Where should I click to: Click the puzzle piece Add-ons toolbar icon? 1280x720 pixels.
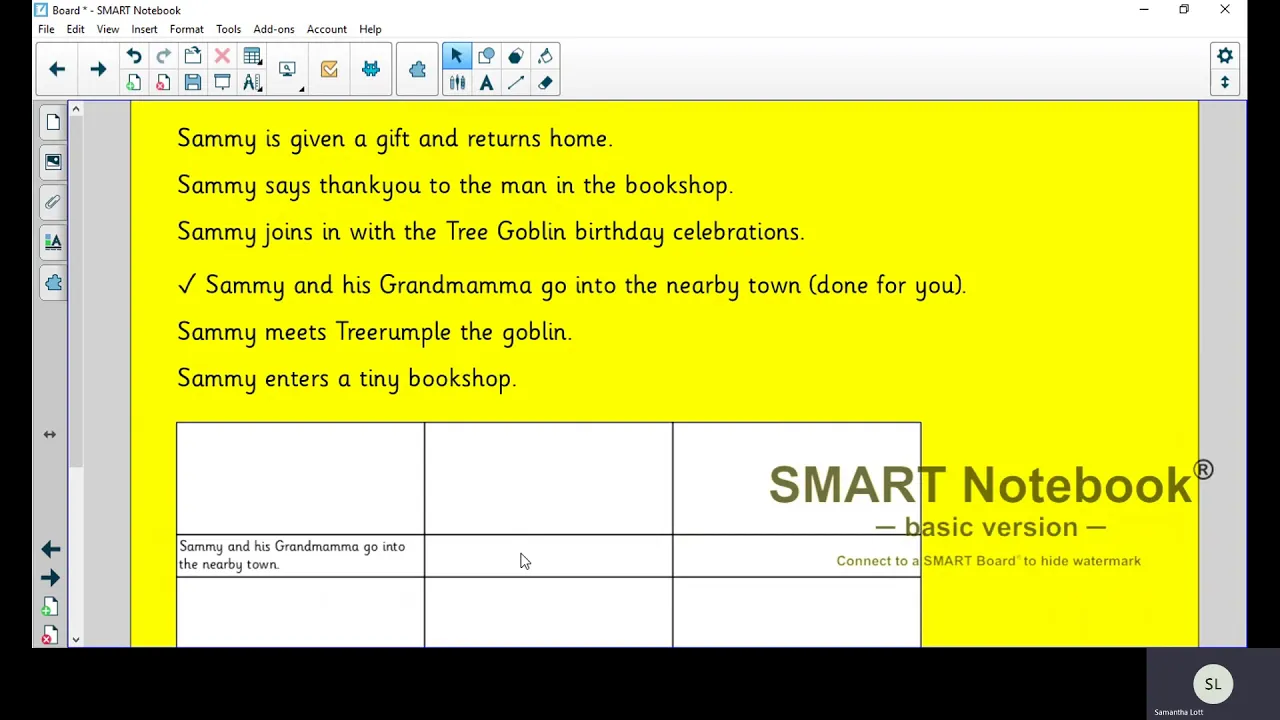tap(417, 69)
